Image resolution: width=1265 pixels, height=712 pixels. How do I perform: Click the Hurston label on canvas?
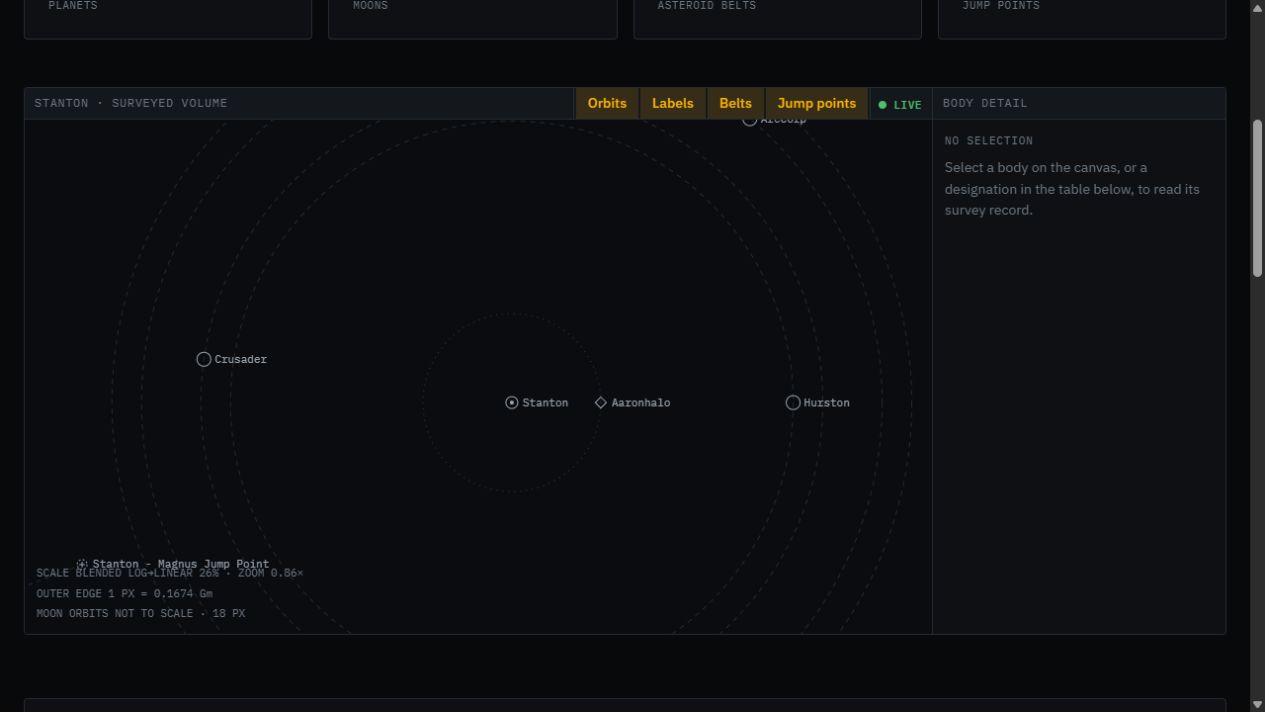[x=827, y=403]
